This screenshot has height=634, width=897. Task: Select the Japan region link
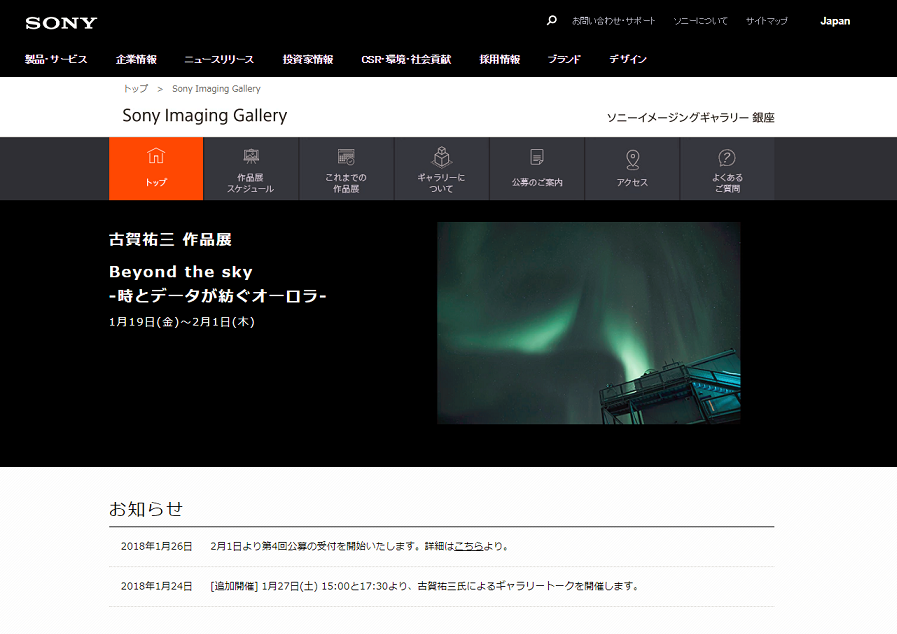[835, 21]
